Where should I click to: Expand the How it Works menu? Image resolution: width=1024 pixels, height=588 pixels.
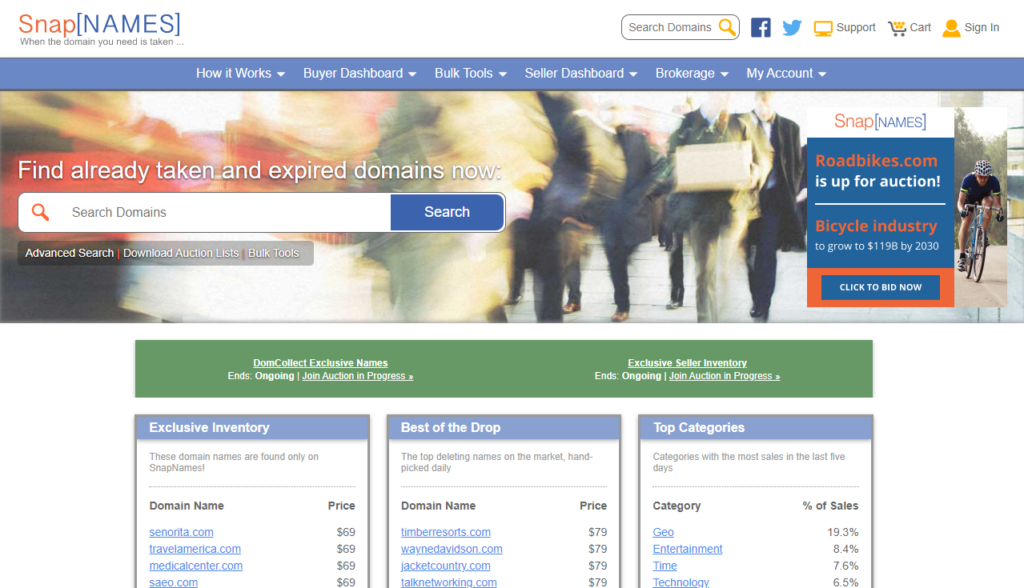click(x=240, y=73)
